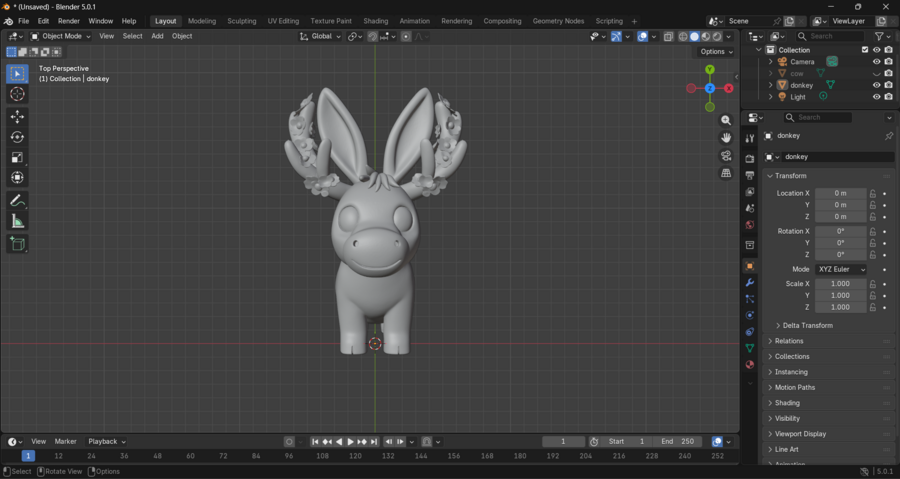This screenshot has height=479, width=900.
Task: Toggle camera view in the viewport
Action: point(726,156)
